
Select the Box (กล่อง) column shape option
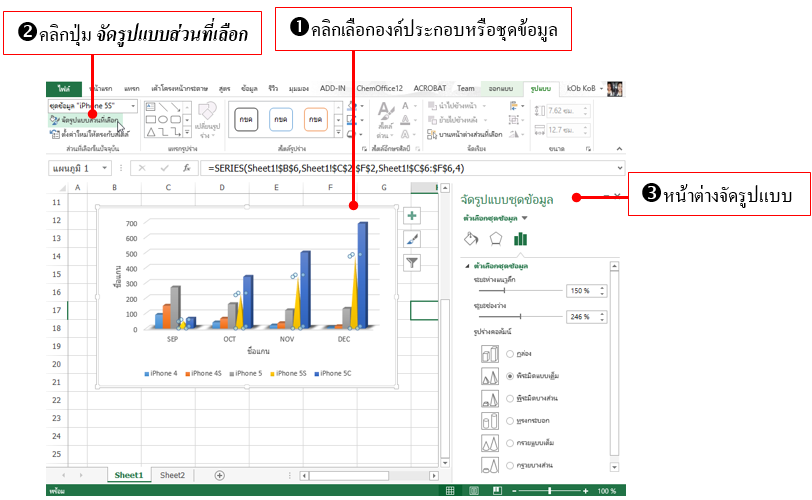click(x=512, y=354)
